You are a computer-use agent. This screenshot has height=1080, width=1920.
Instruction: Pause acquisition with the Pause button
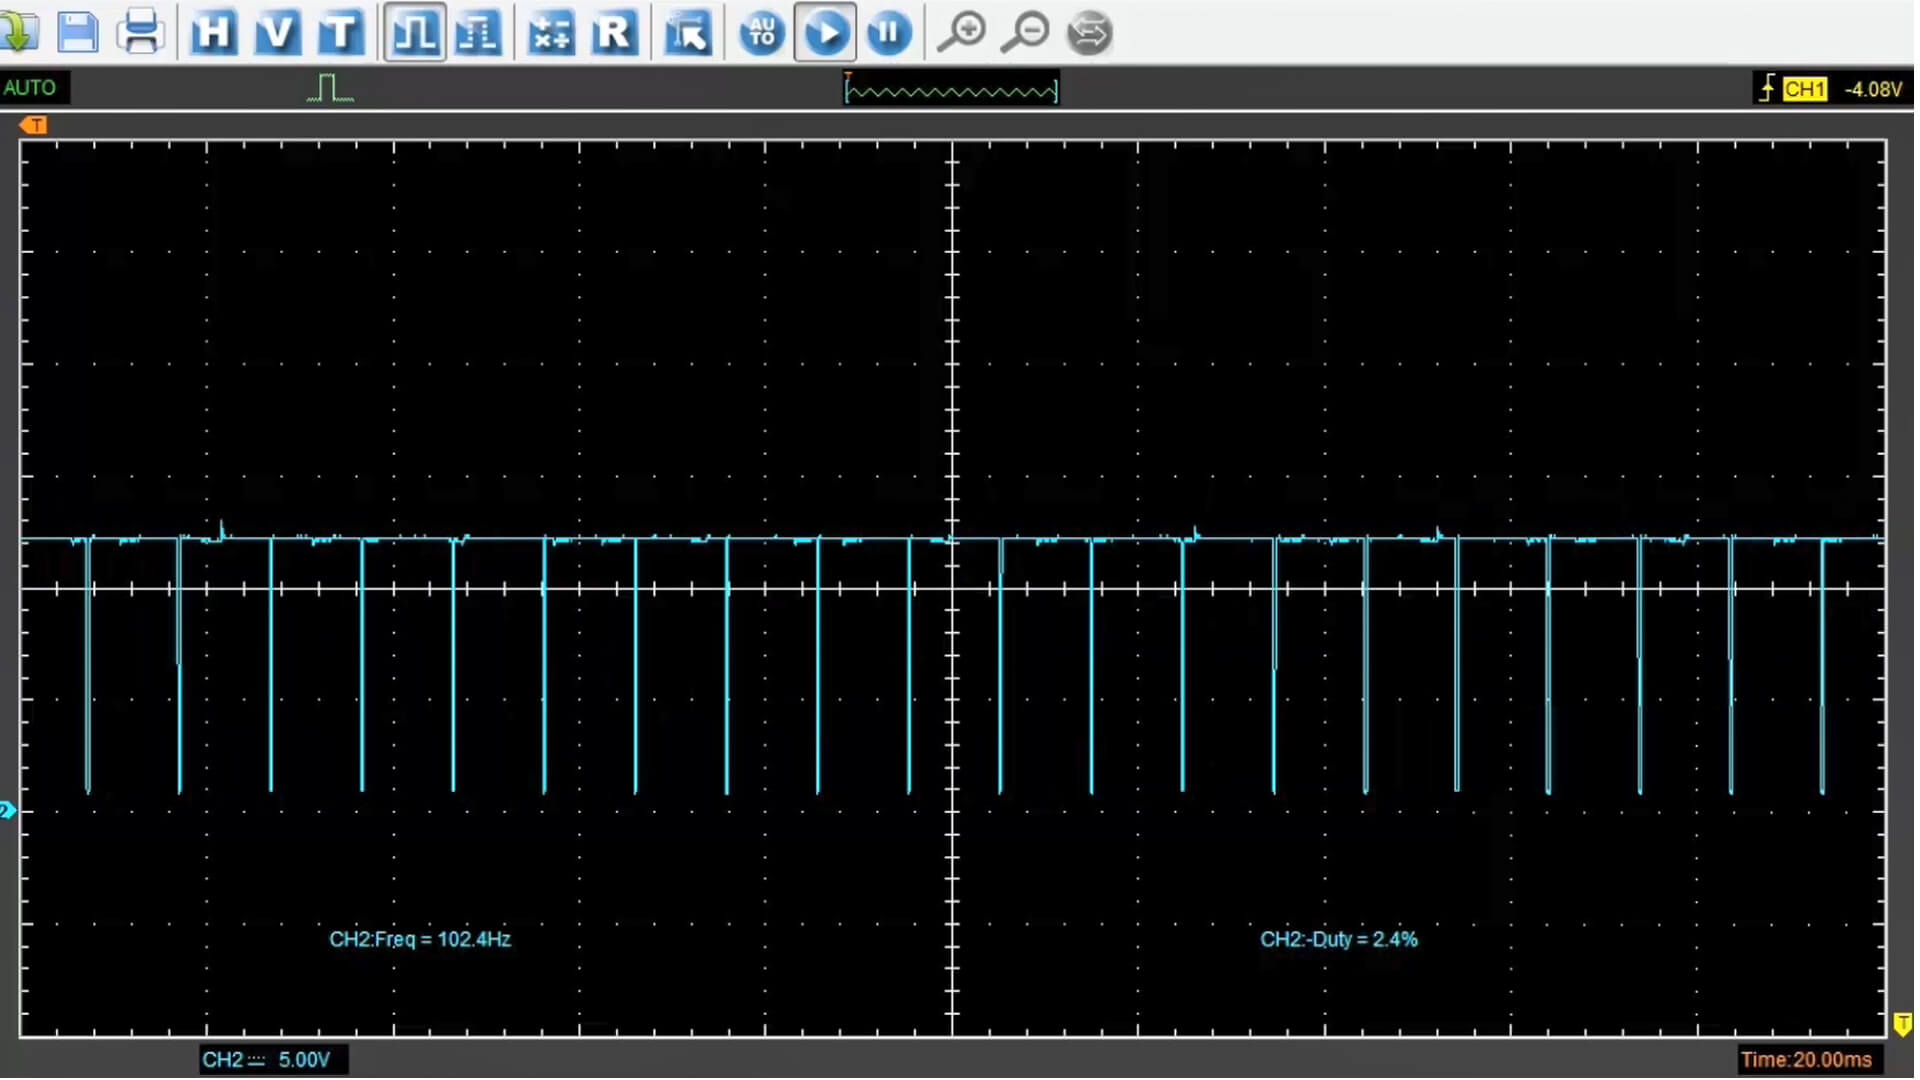(889, 32)
